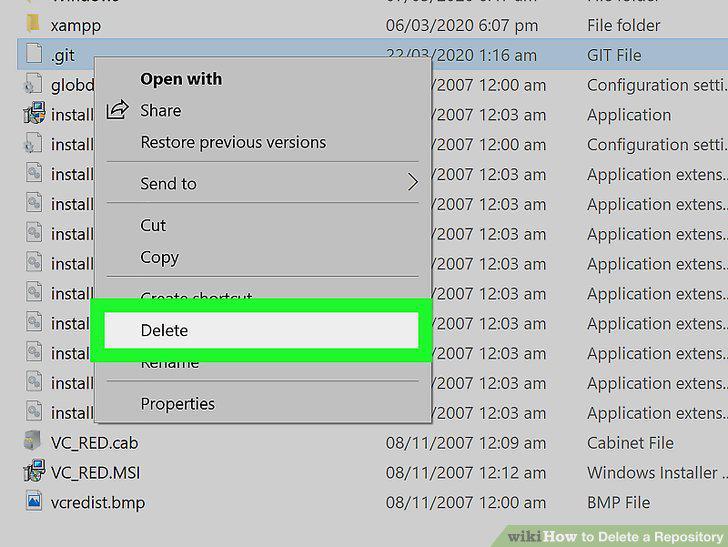Screen dimensions: 728x547
Task: Select the xampp folder name
Action: tap(76, 26)
